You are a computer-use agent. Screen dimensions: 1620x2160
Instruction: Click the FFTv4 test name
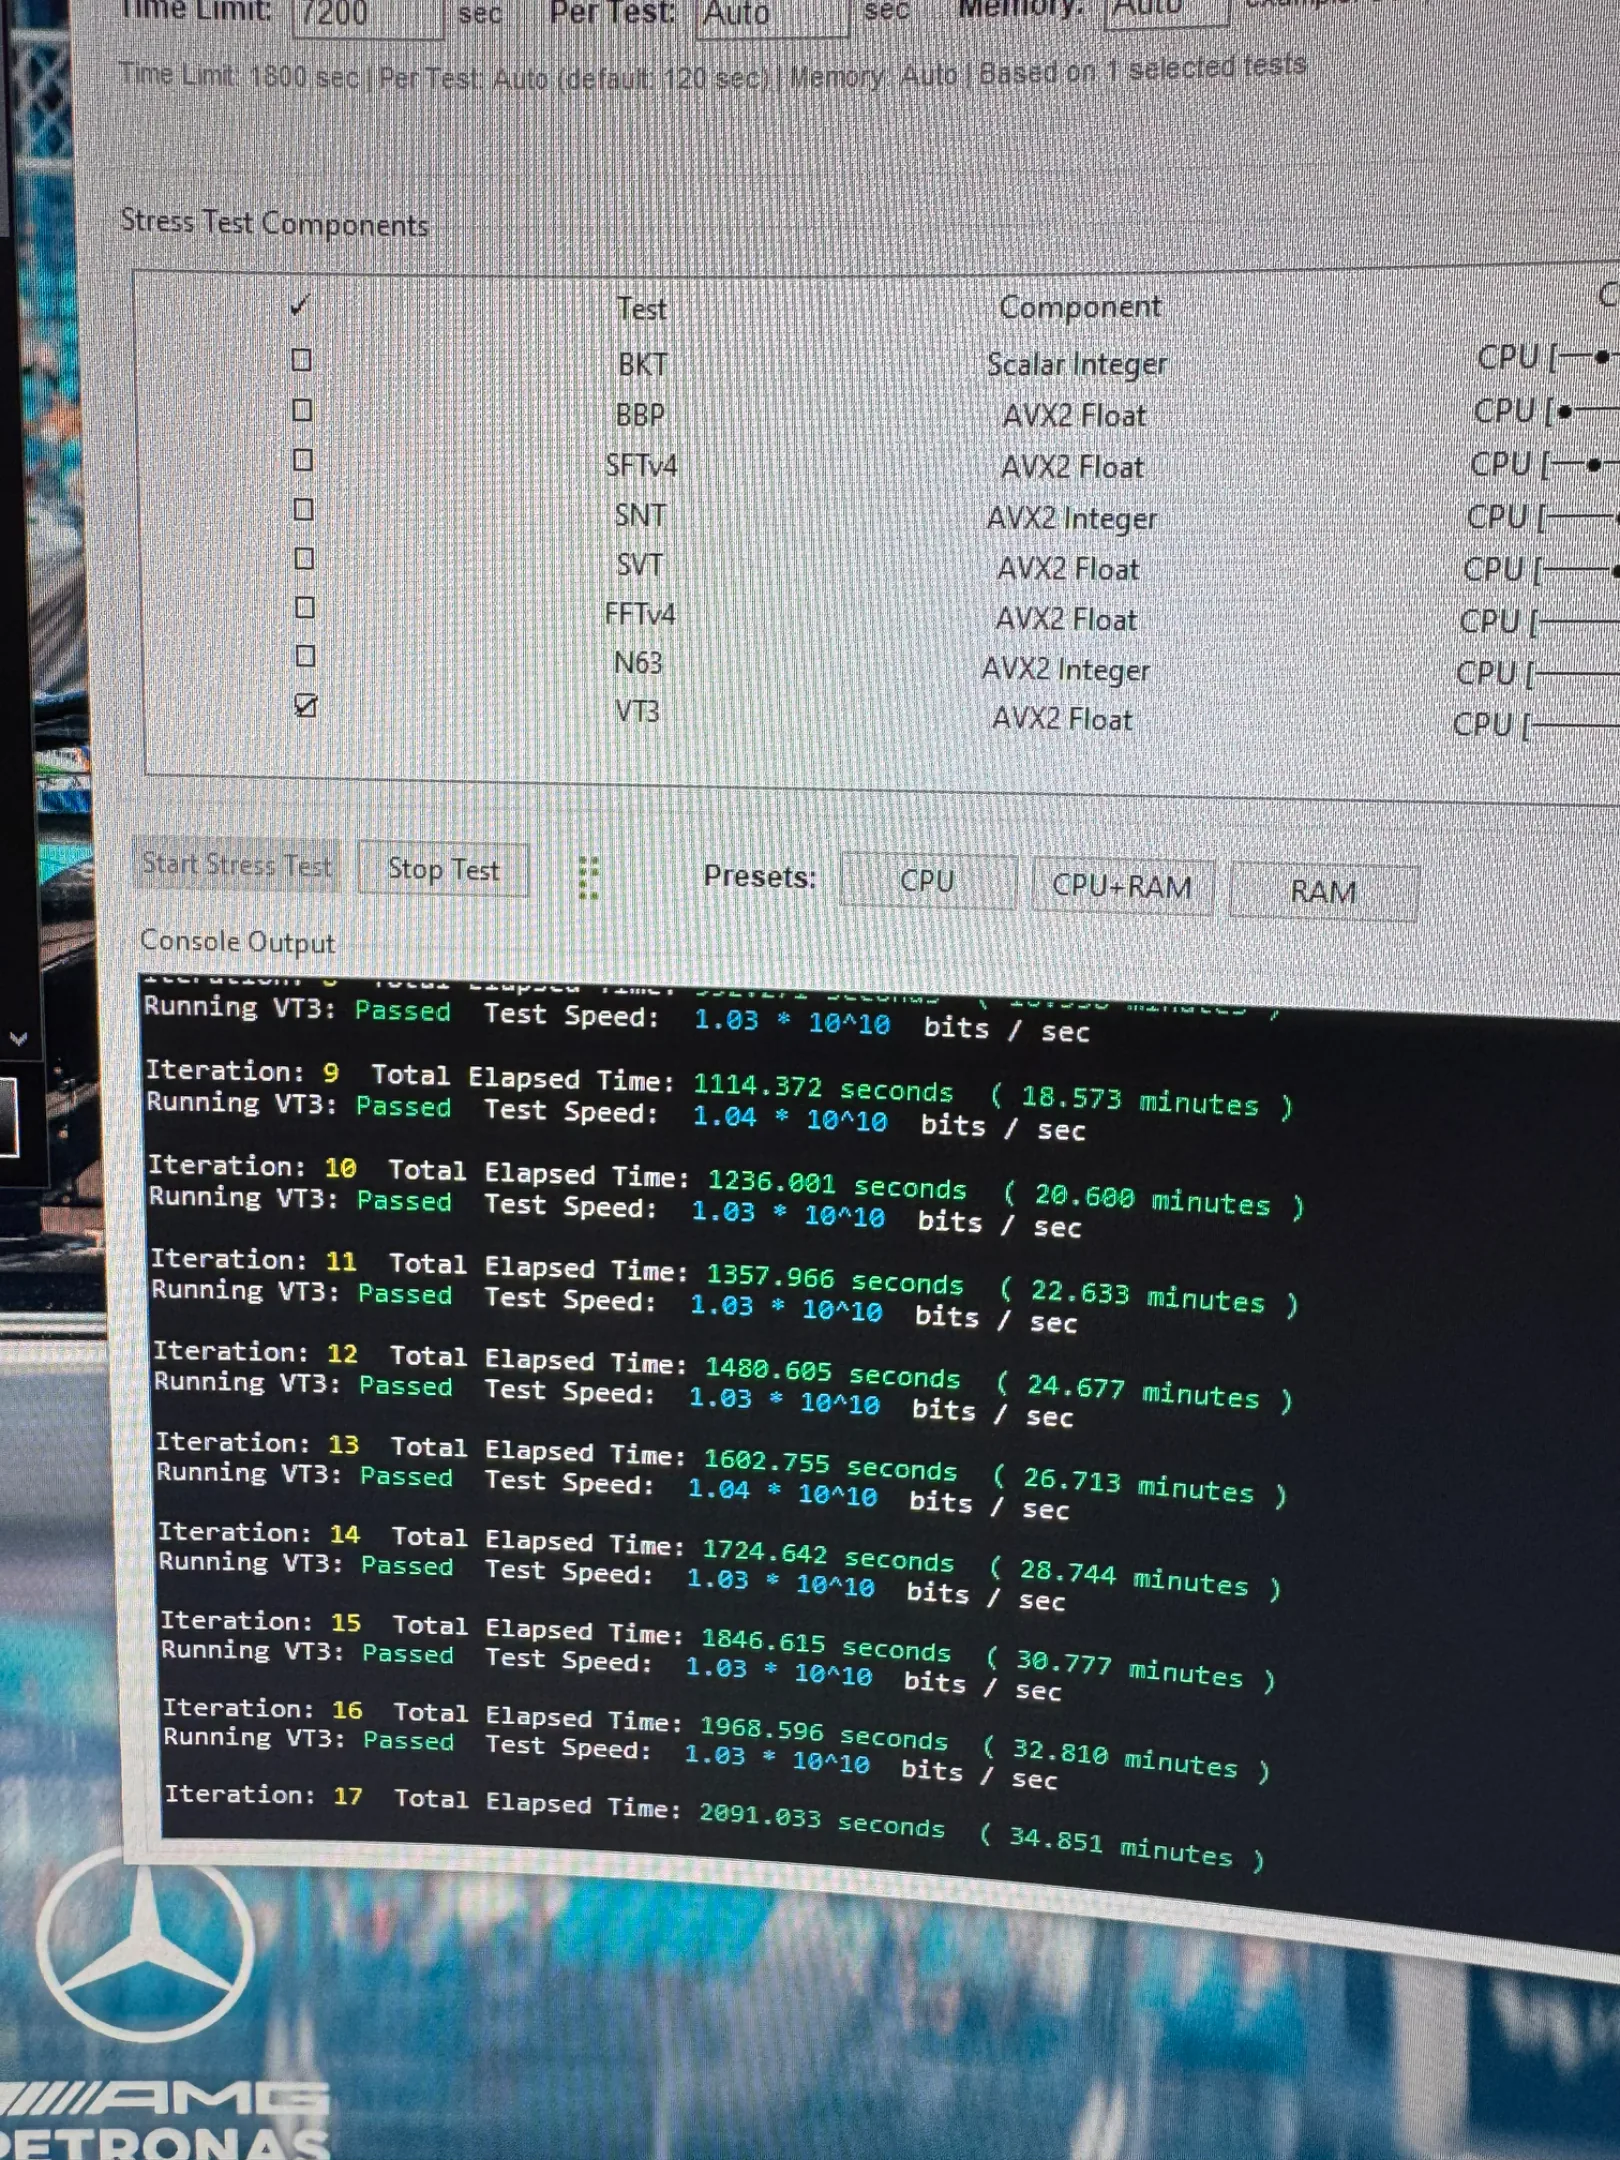coord(640,614)
